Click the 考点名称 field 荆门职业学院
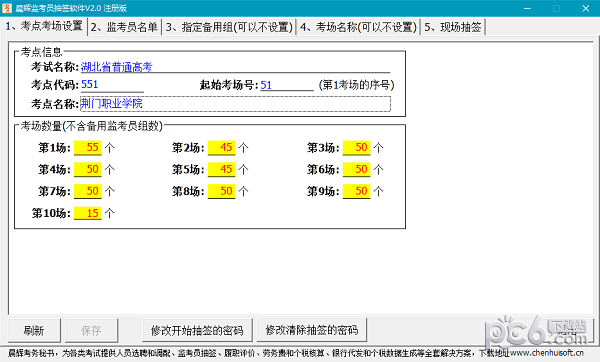Viewport: 600px width, 362px height. (235, 104)
